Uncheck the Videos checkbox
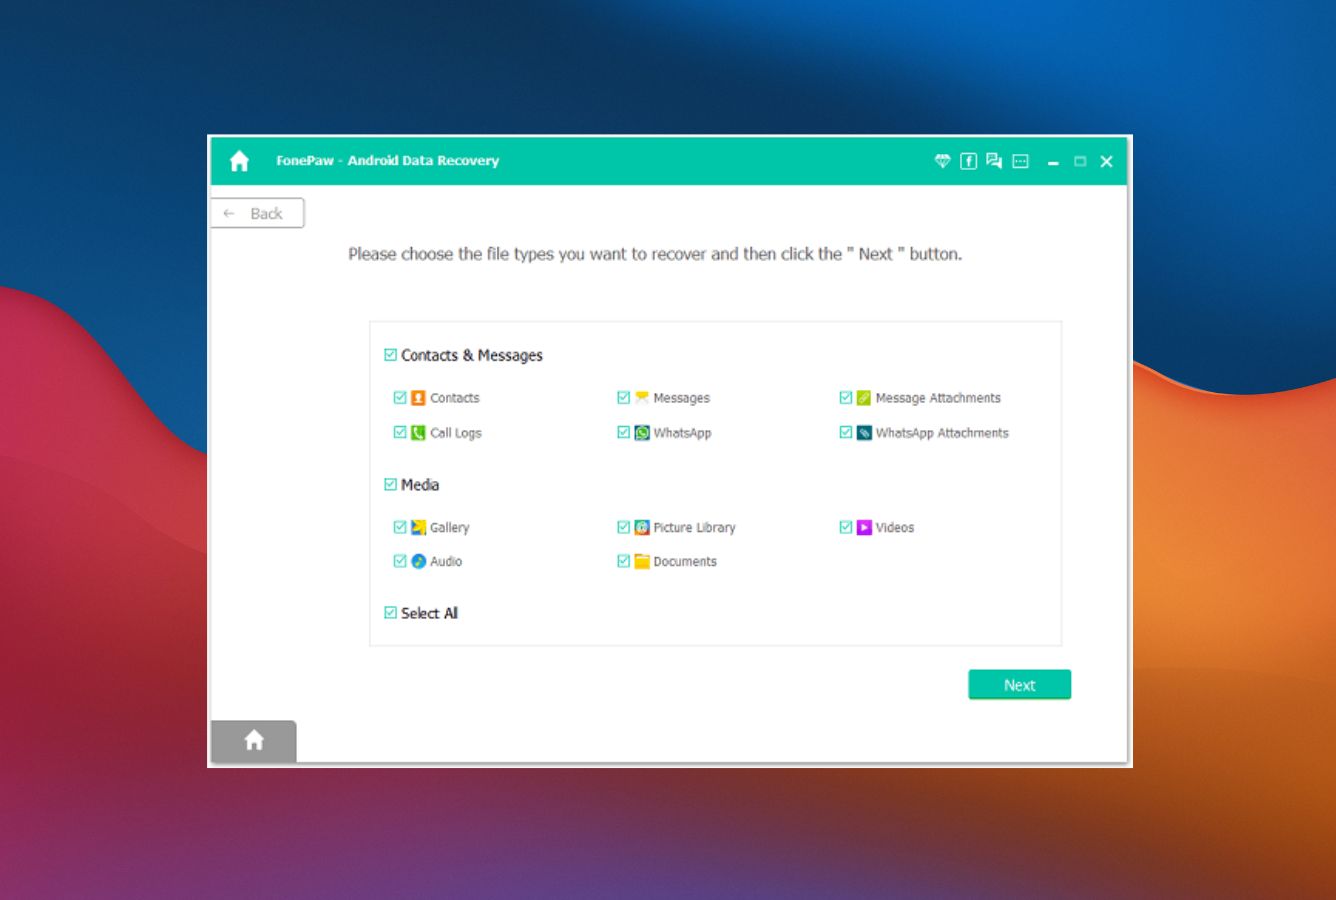Screen dimensions: 1336x900 pyautogui.click(x=846, y=527)
